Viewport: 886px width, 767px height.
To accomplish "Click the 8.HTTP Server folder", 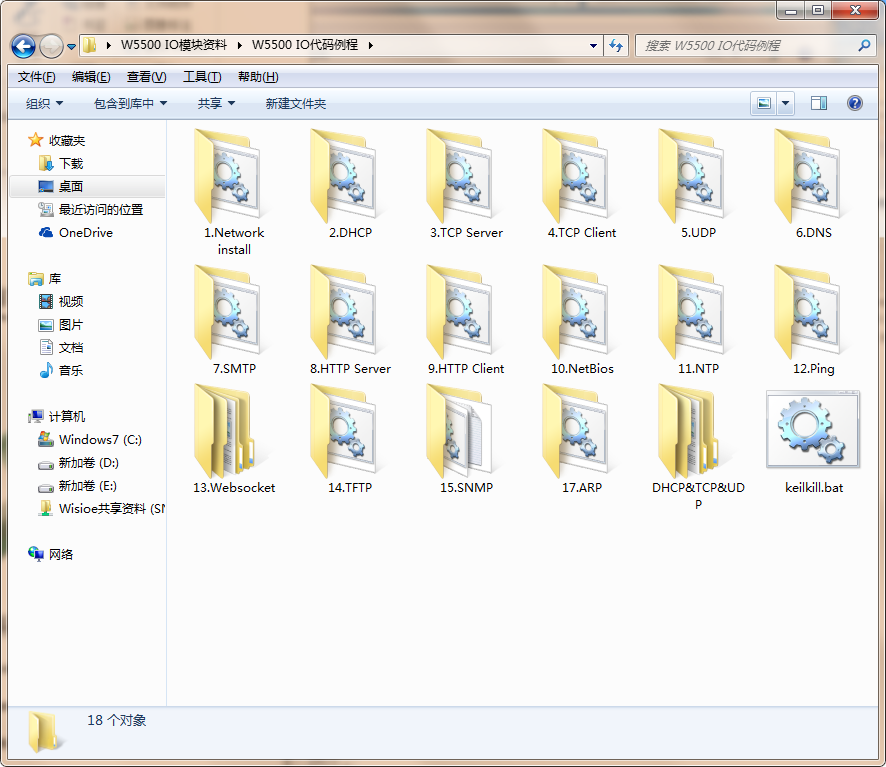I will pos(350,320).
